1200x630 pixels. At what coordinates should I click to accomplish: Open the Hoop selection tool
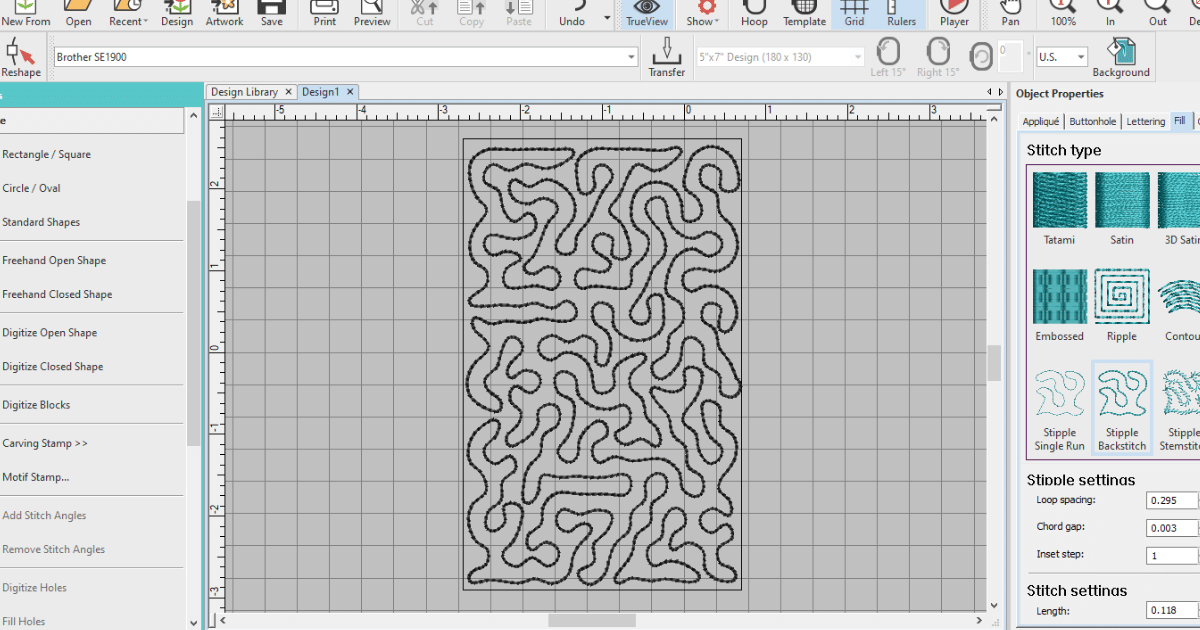click(x=754, y=14)
